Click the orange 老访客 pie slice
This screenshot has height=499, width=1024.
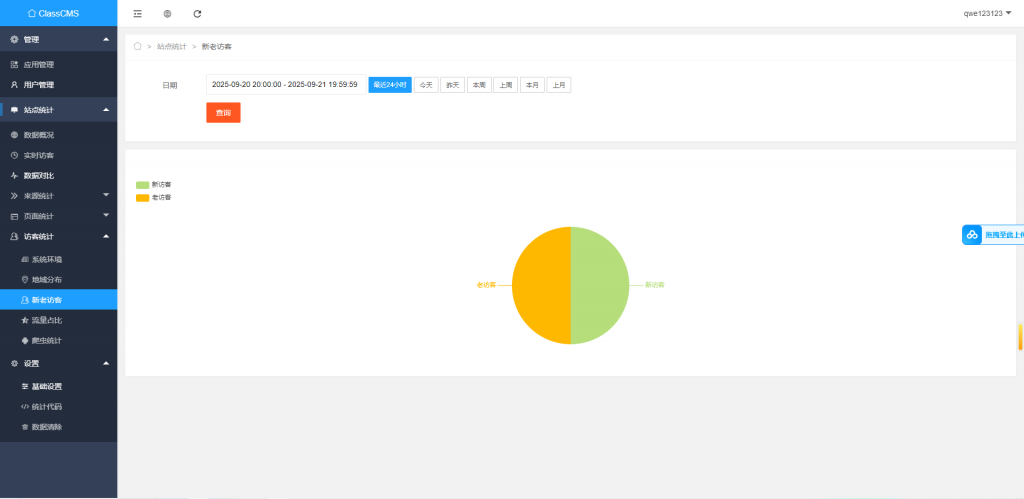click(x=540, y=285)
